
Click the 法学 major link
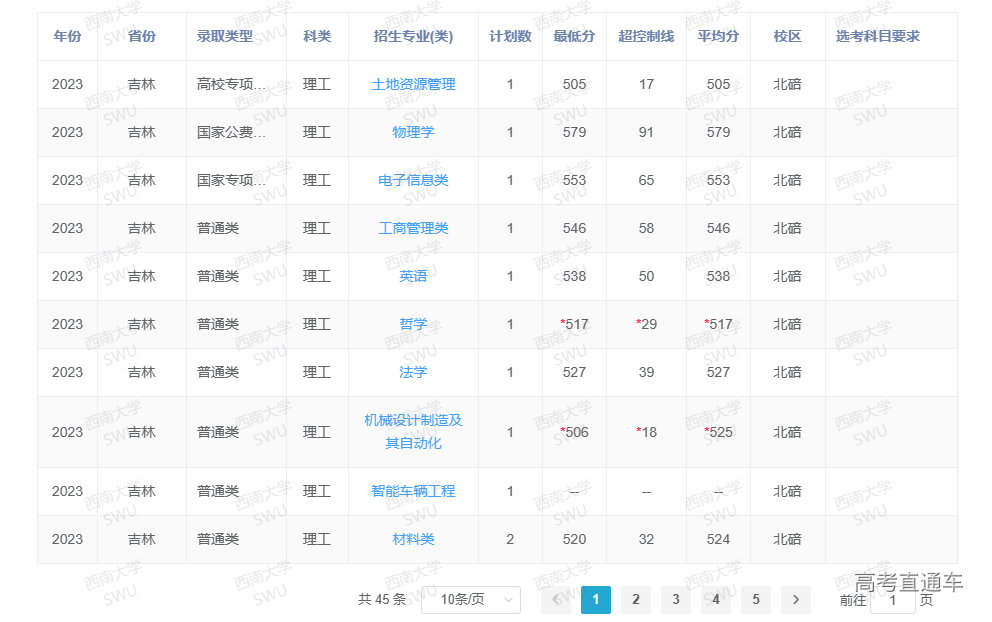[x=413, y=372]
